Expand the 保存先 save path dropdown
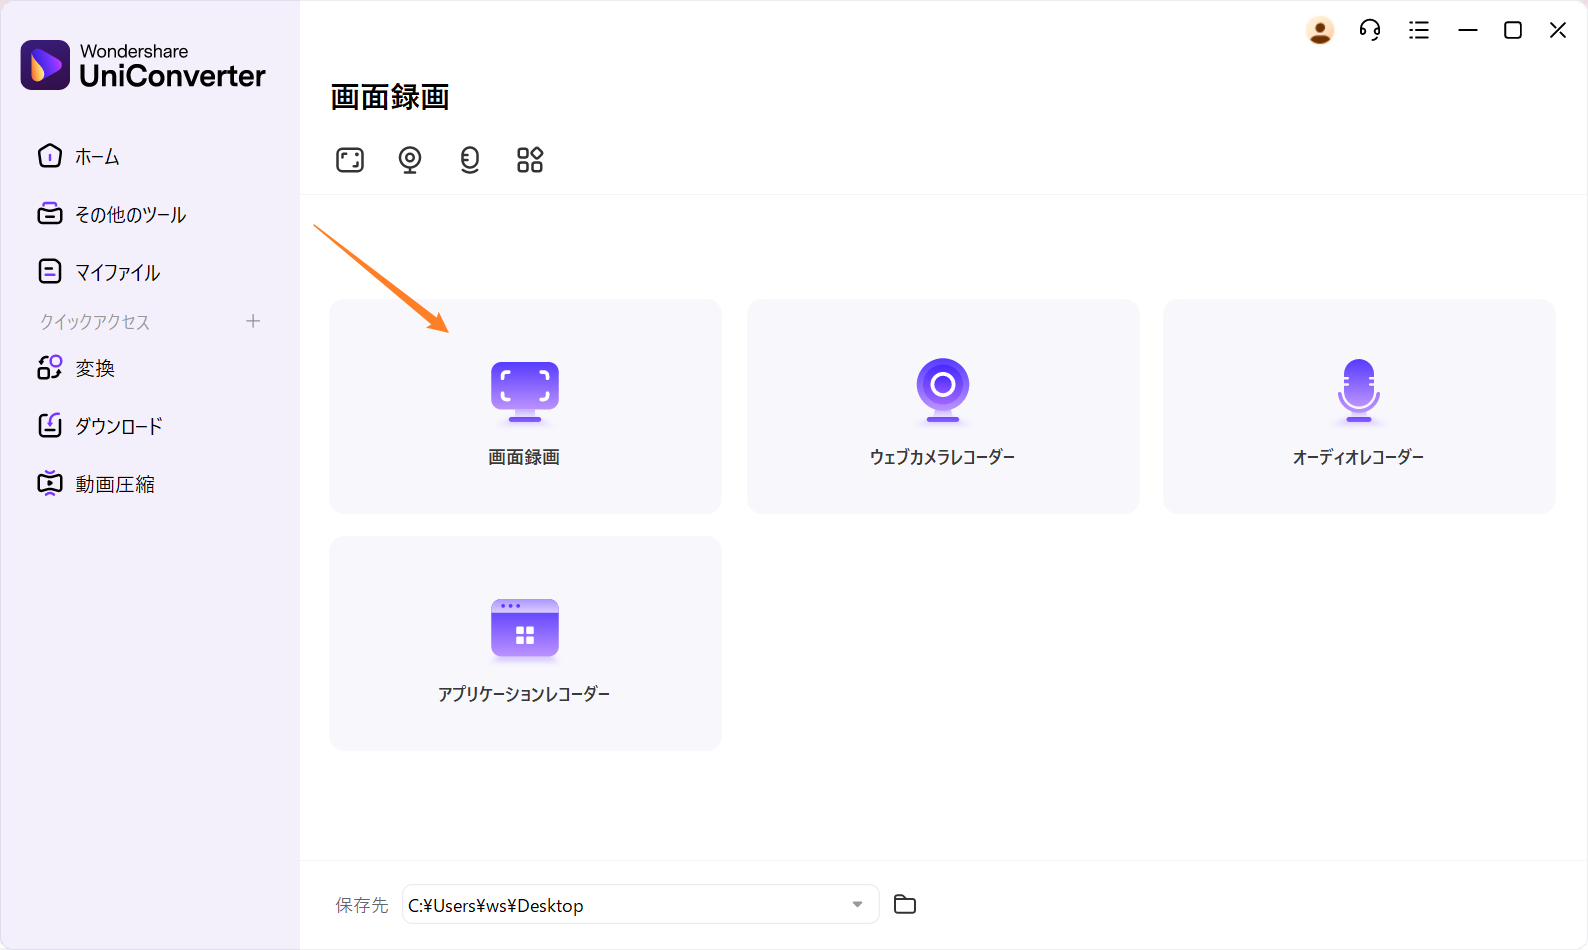This screenshot has width=1588, height=950. (x=857, y=904)
